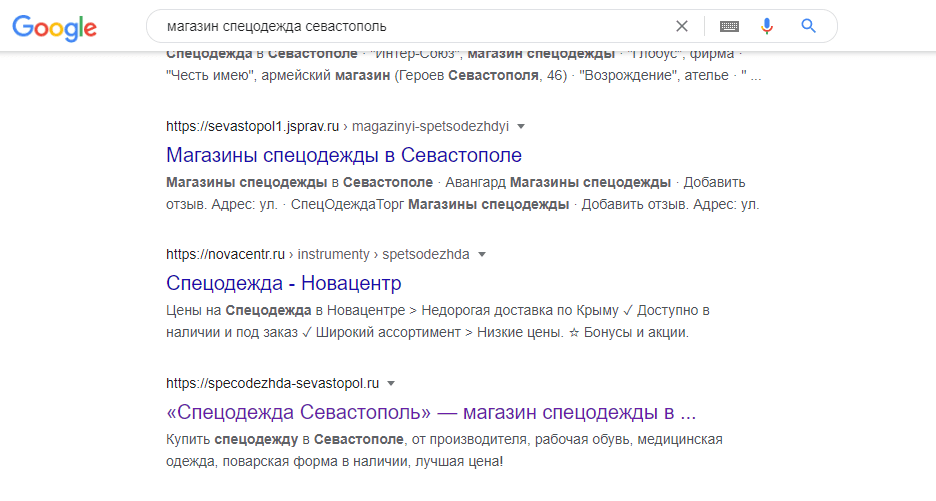
Task: Click the https://novacentr.ru URL text
Action: (225, 255)
